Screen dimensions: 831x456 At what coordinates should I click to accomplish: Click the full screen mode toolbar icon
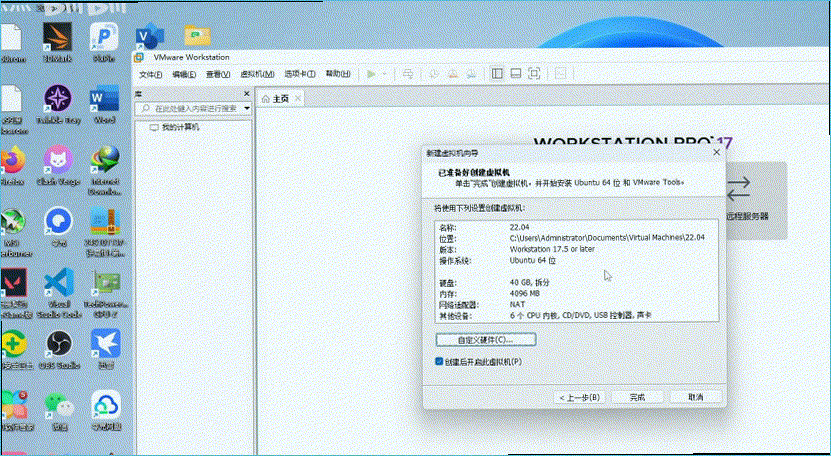(x=534, y=74)
